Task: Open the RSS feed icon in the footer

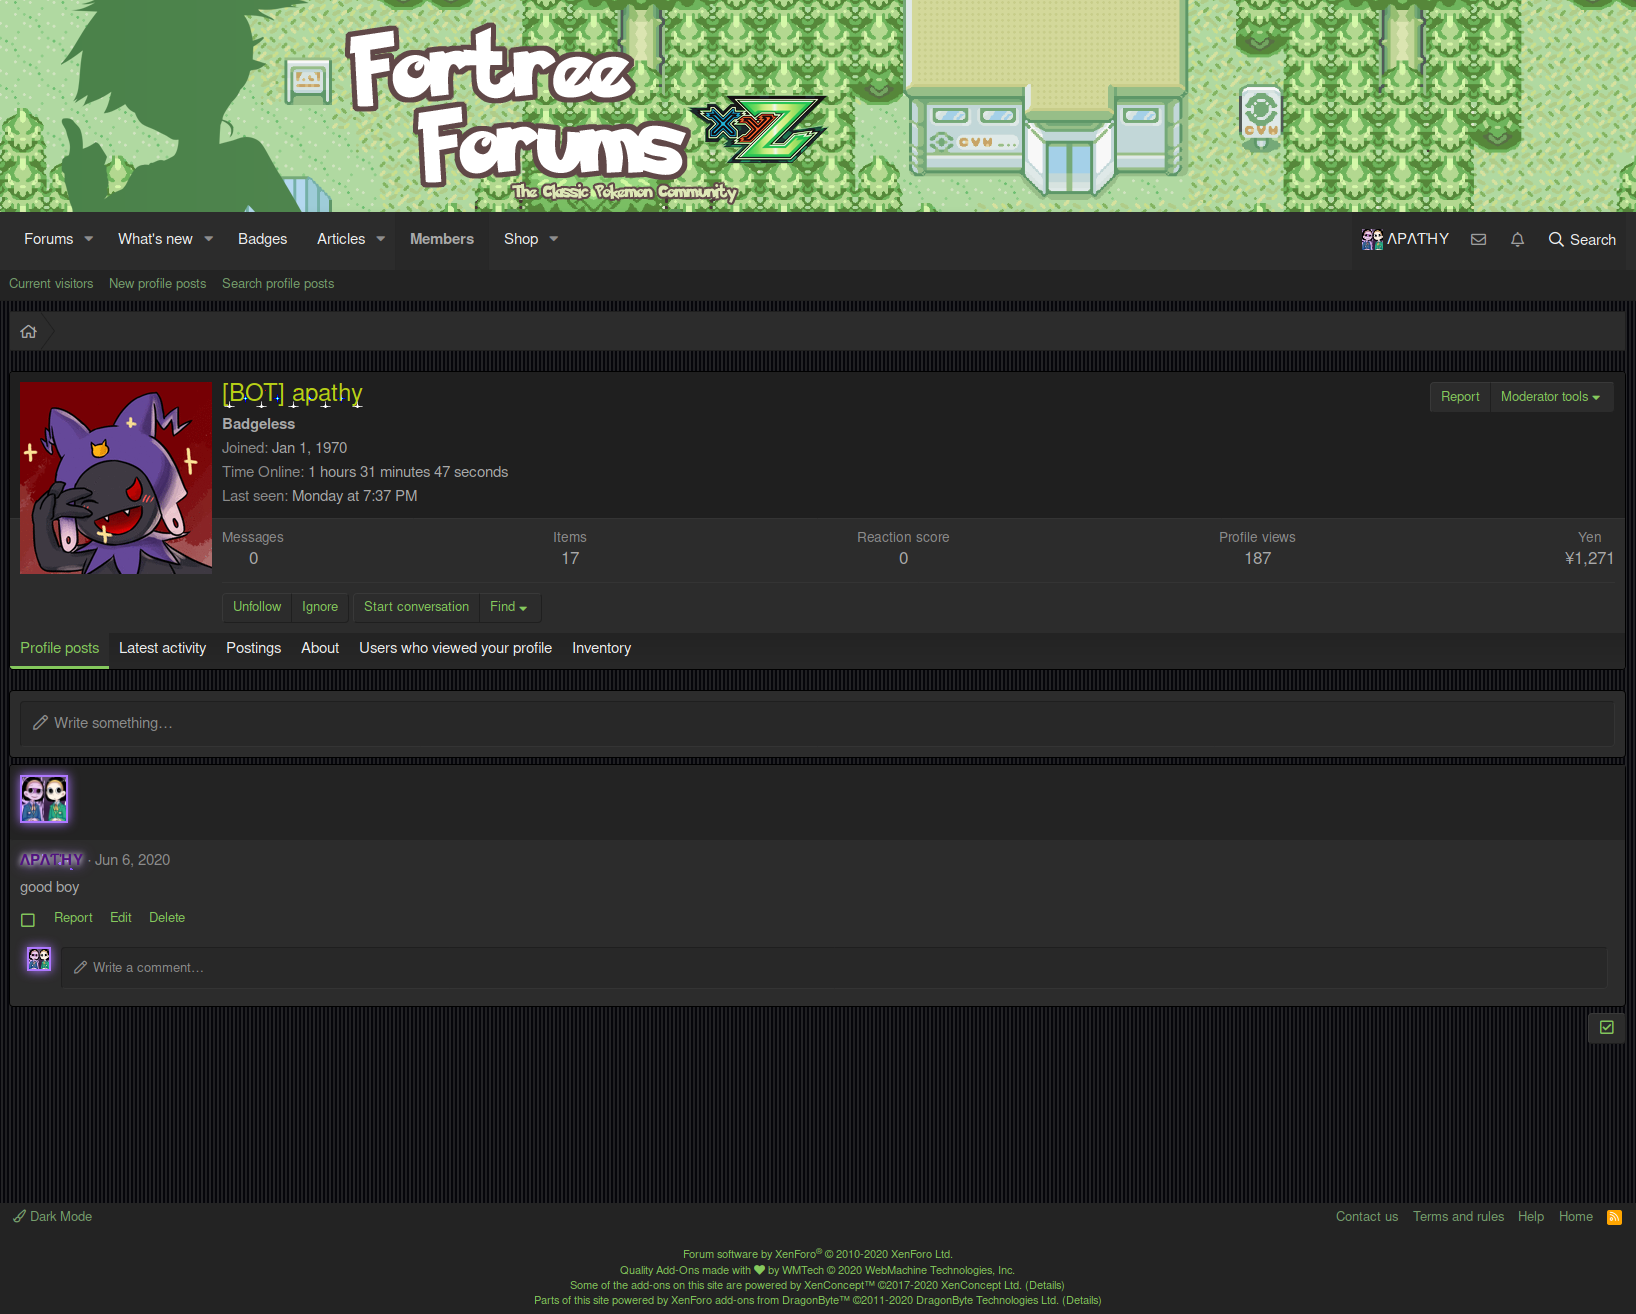Action: coord(1614,1217)
